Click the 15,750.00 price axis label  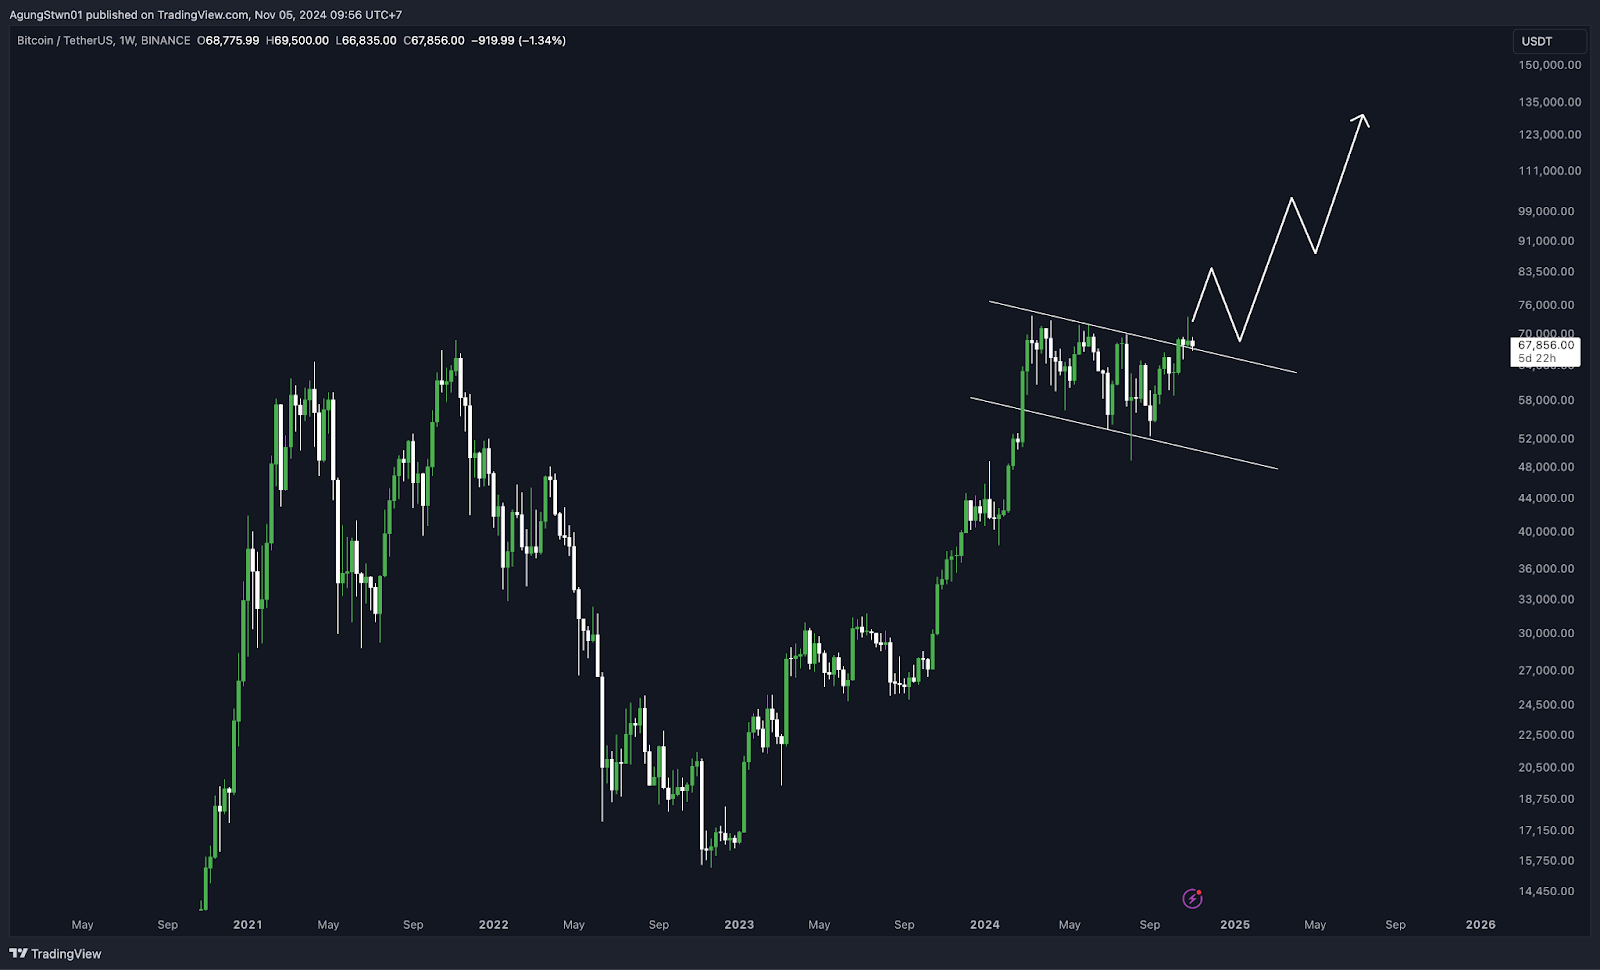(1546, 861)
